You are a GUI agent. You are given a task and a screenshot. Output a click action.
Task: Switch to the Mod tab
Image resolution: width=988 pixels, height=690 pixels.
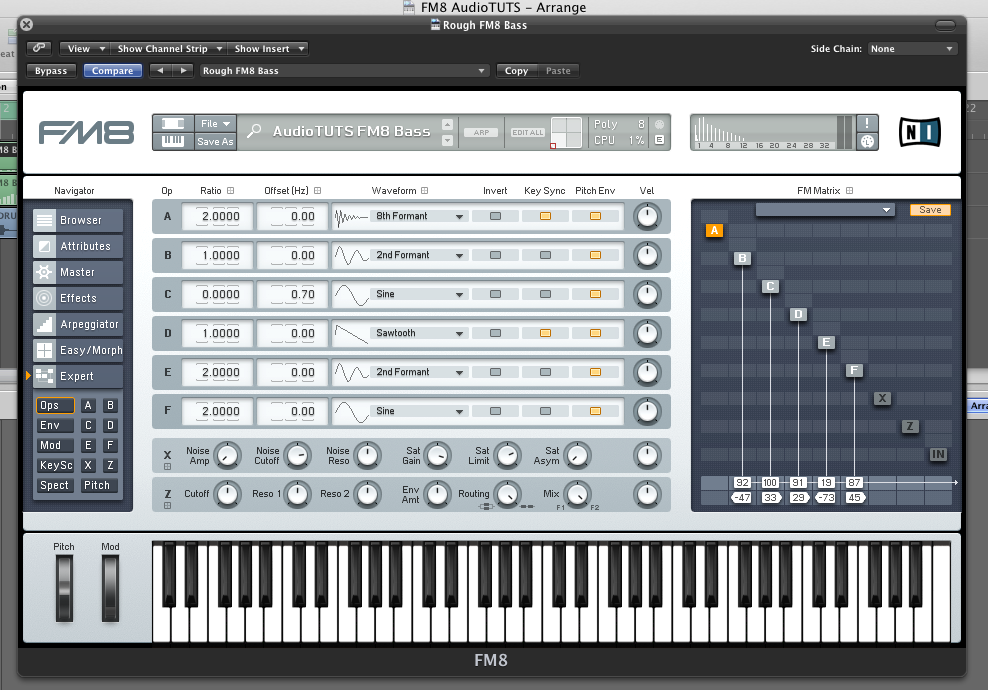tap(55, 446)
